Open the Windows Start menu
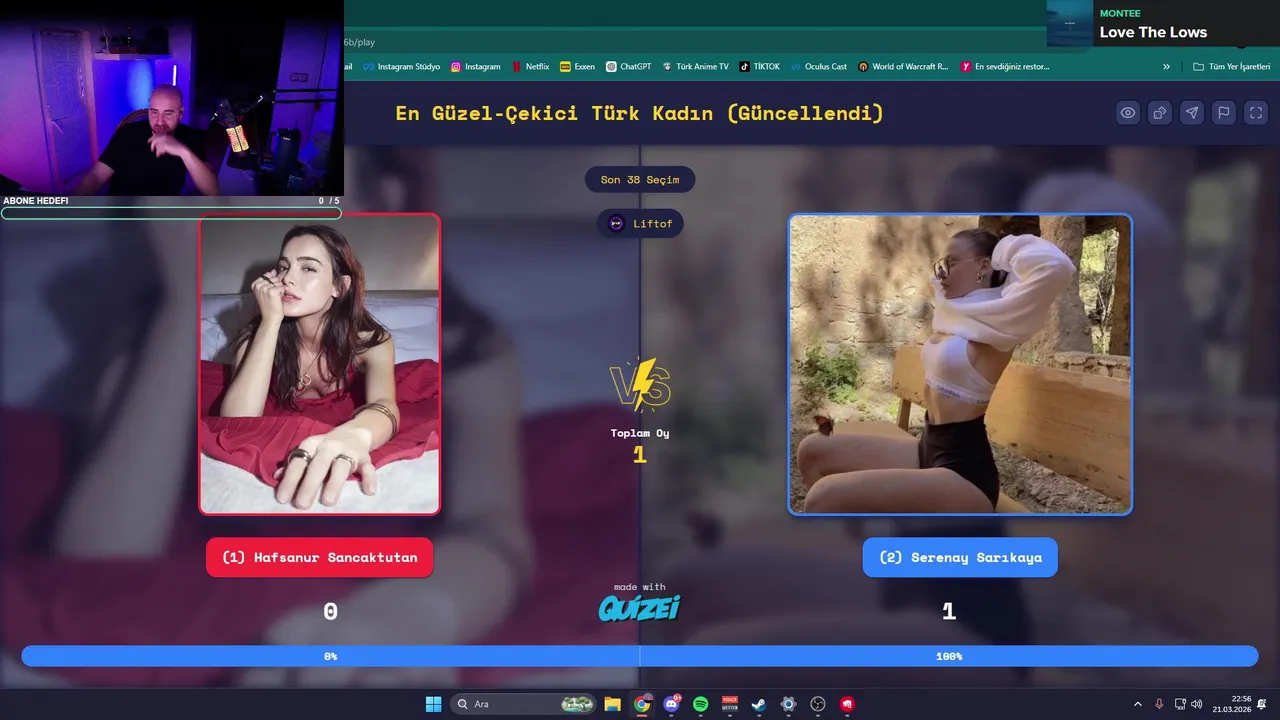The width and height of the screenshot is (1280, 720). (433, 704)
